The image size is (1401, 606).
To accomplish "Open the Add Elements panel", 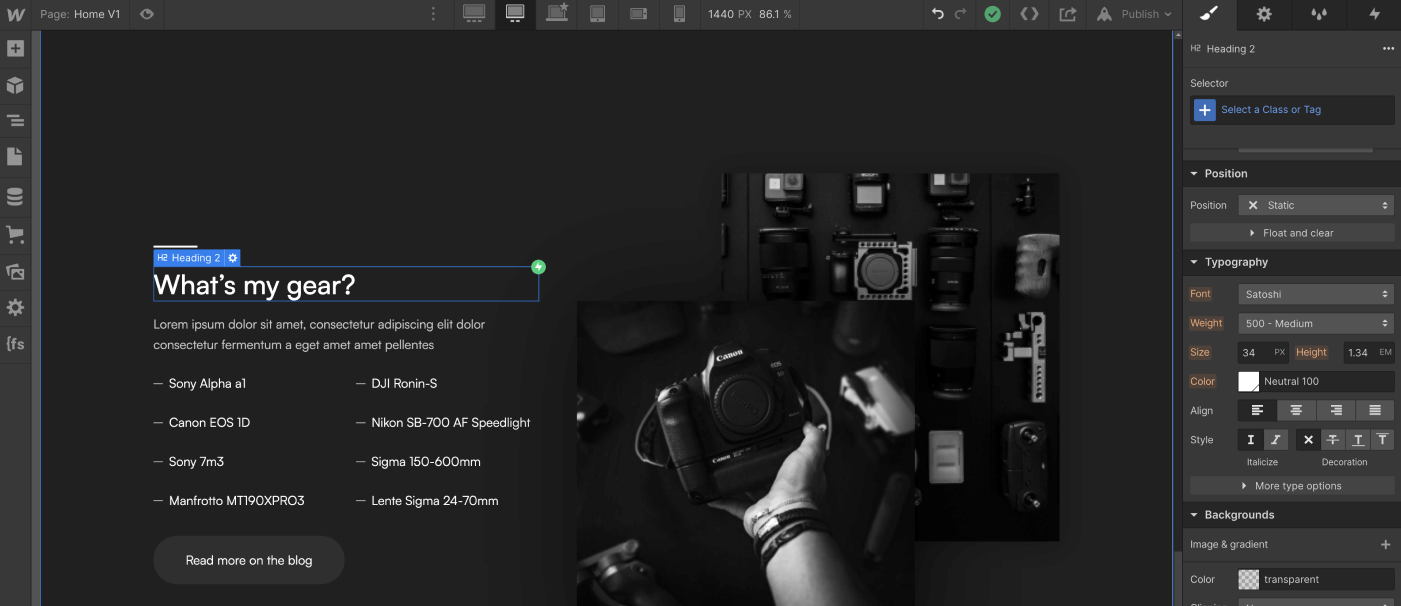I will click(x=15, y=48).
